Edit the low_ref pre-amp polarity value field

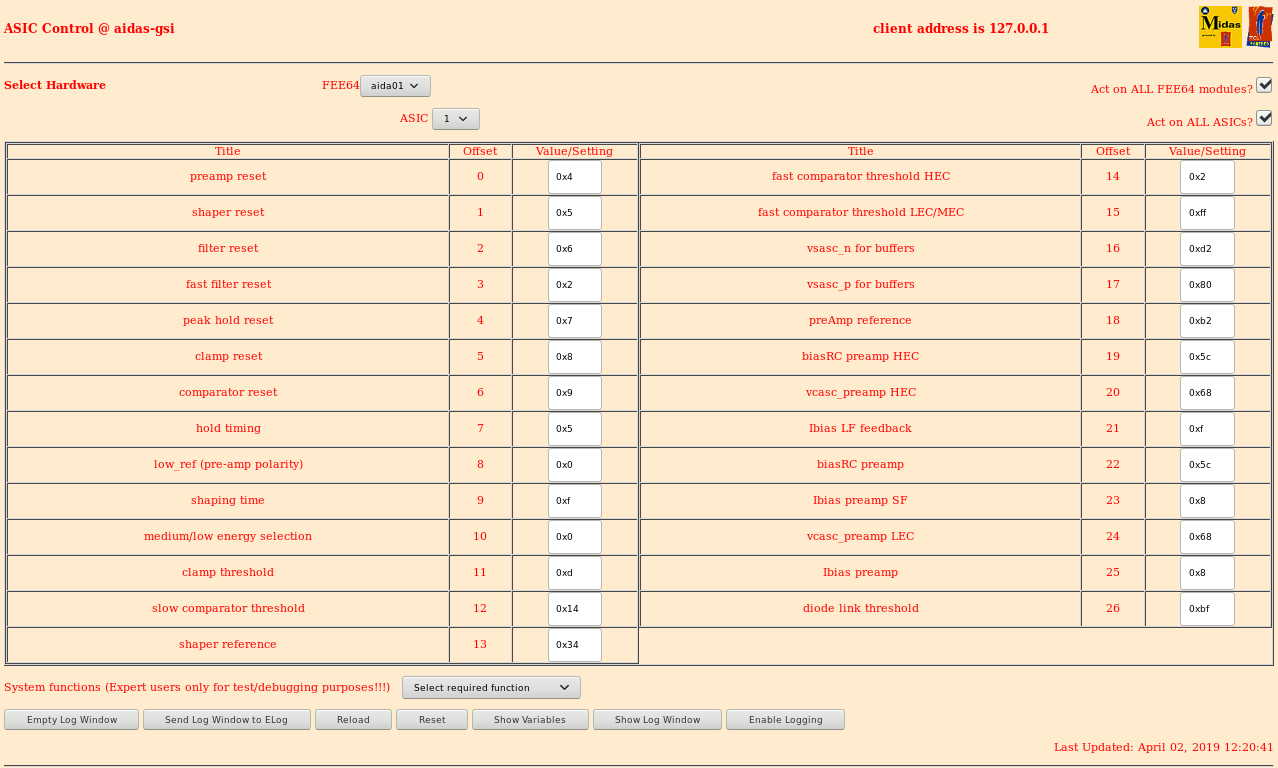pos(575,465)
